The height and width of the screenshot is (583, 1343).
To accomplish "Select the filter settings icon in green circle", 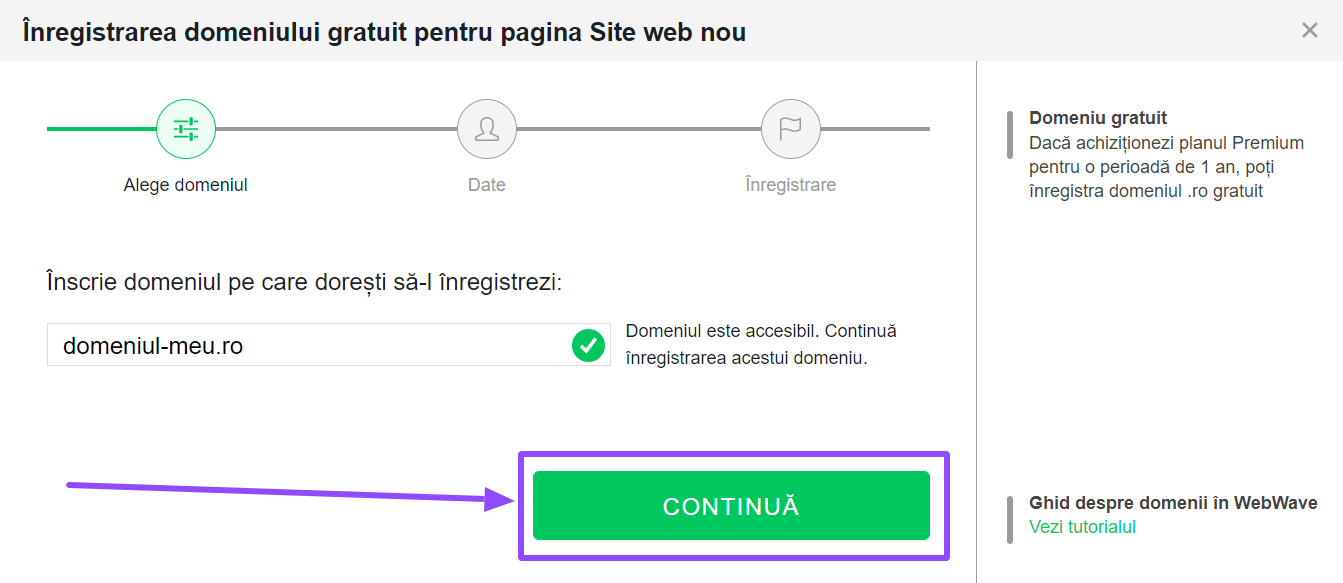I will click(185, 128).
